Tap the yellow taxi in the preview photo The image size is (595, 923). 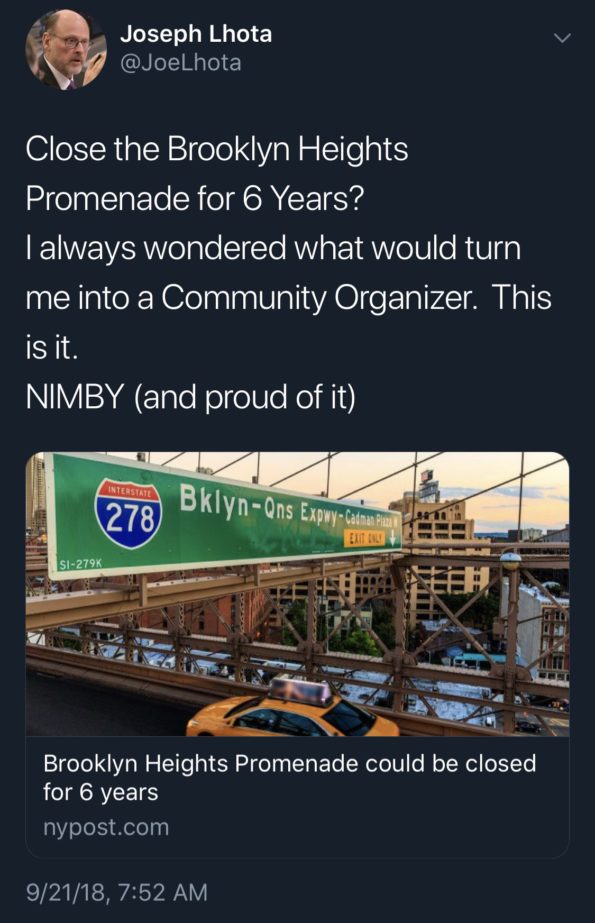292,709
